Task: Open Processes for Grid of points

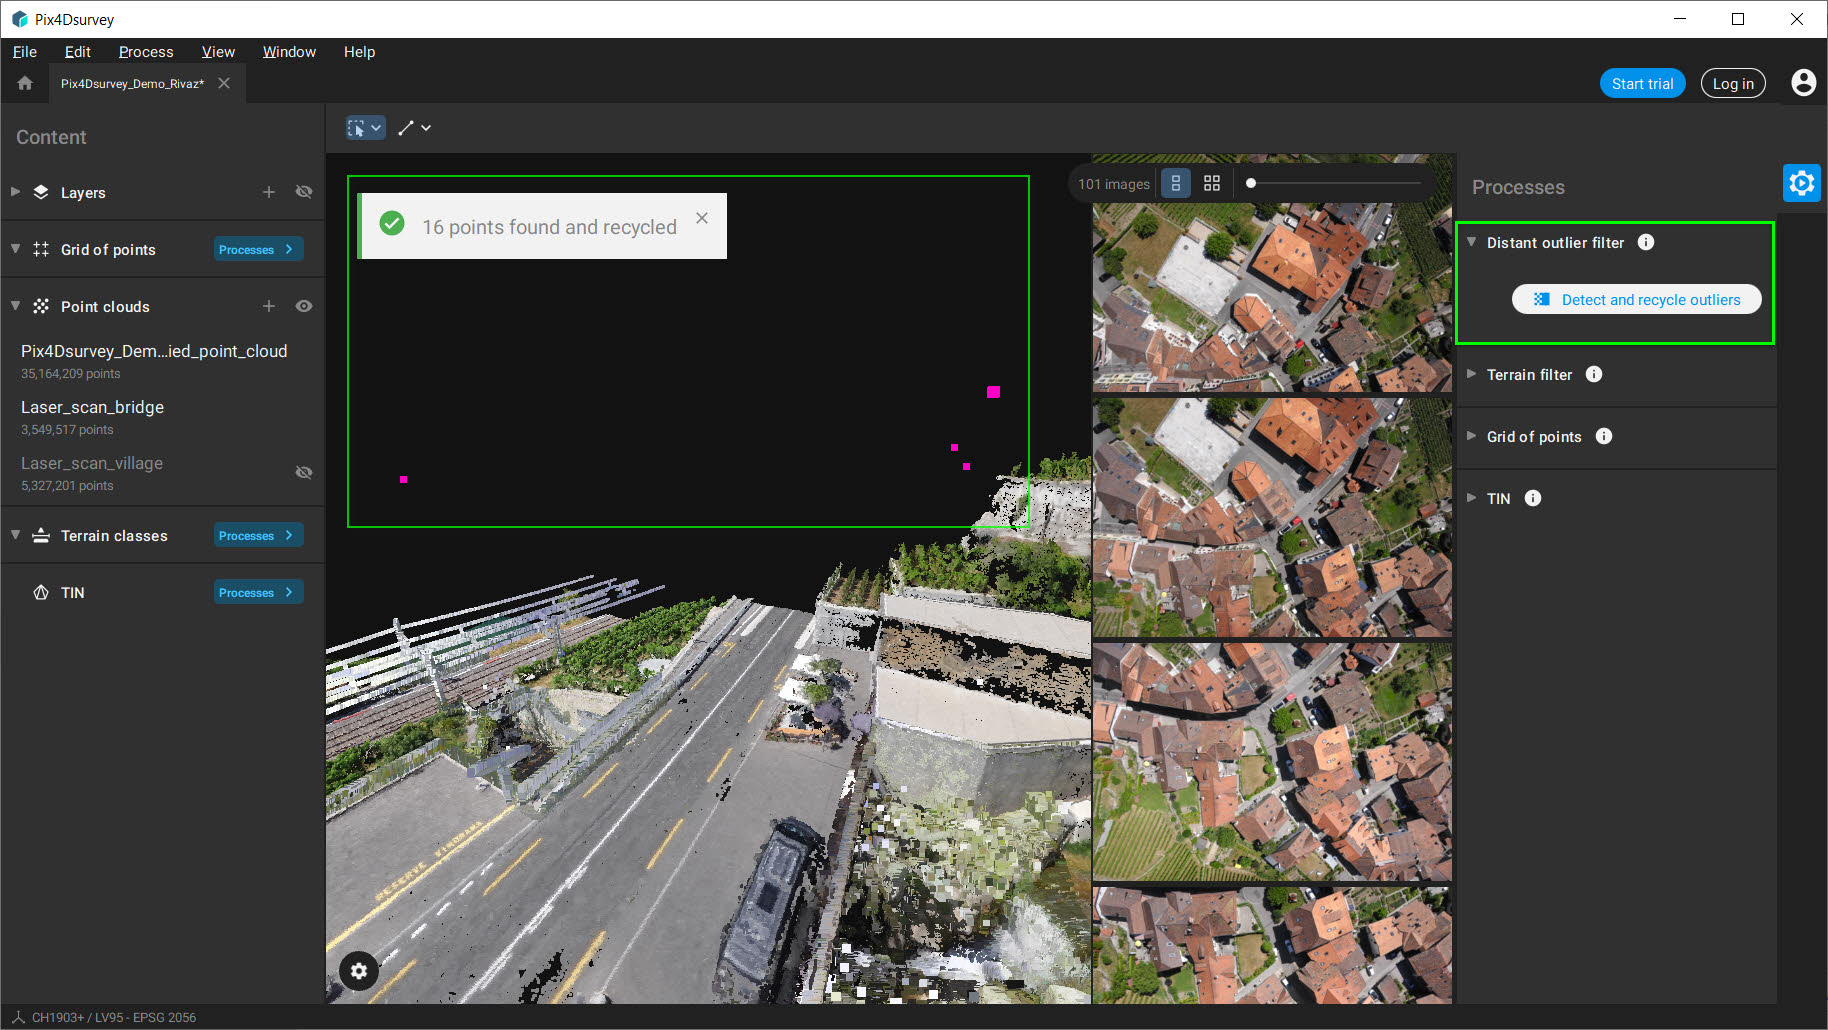Action: click(x=258, y=249)
